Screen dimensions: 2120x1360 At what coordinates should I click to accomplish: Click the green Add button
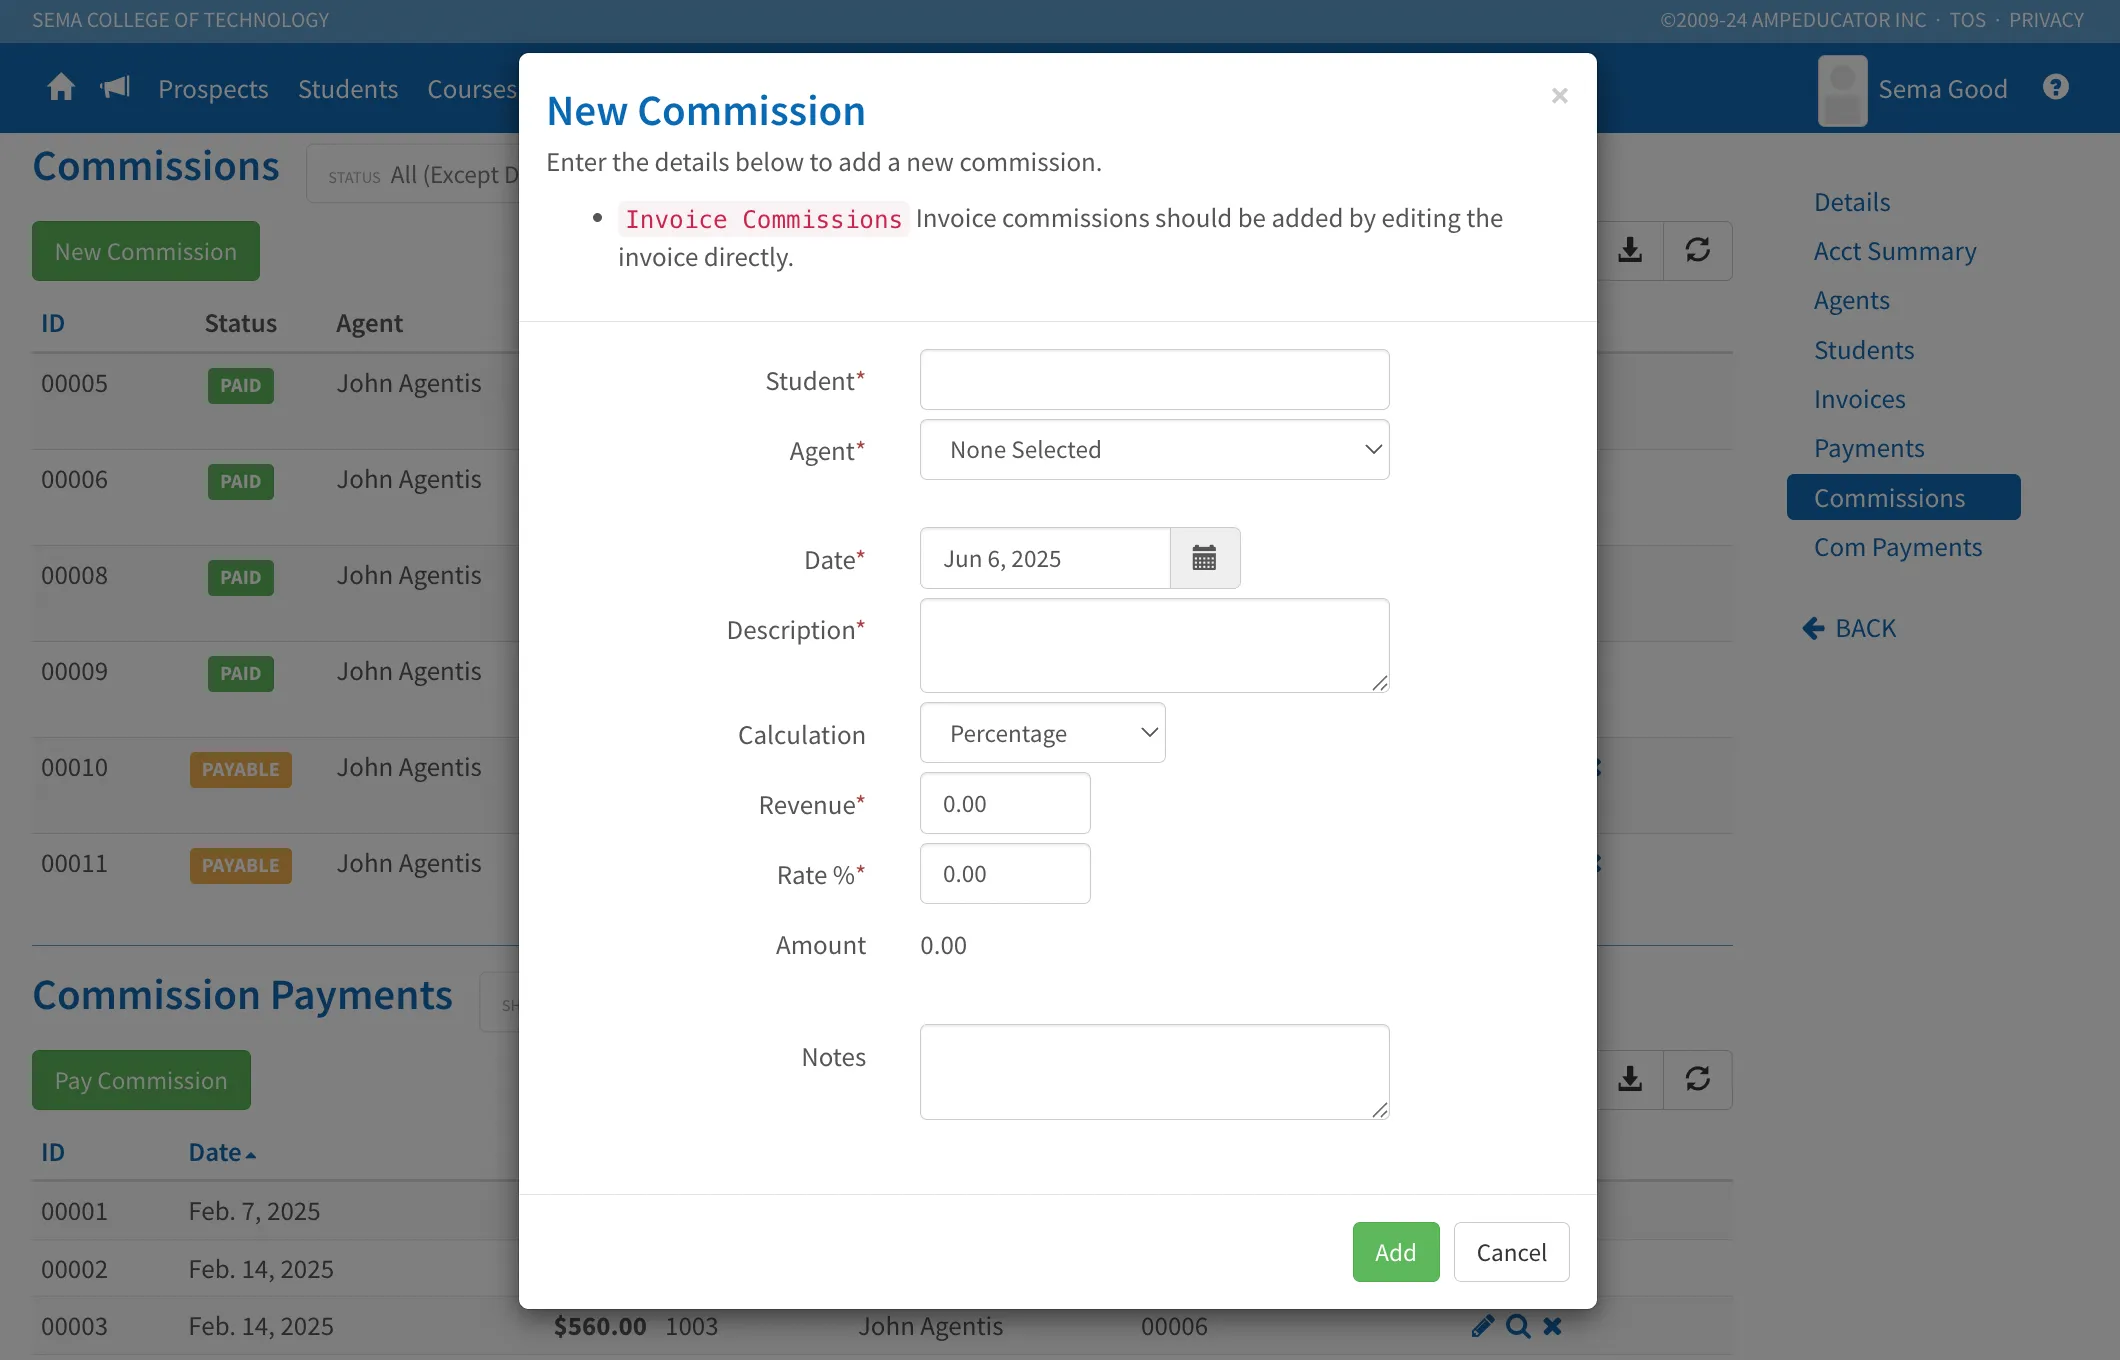tap(1395, 1252)
